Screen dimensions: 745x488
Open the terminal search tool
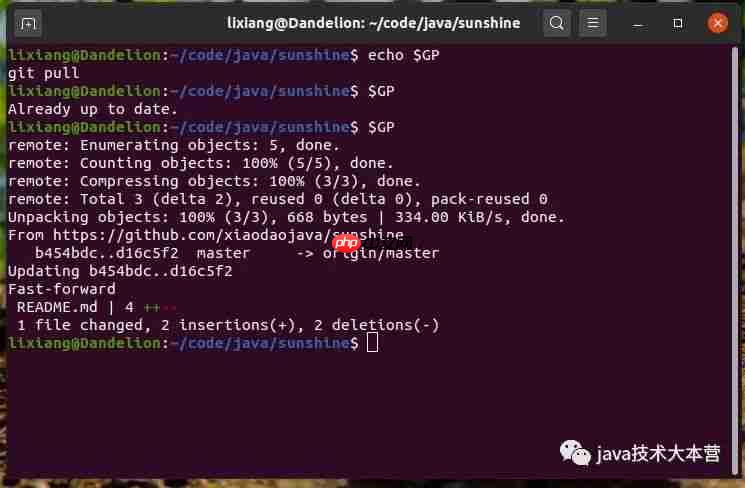(557, 23)
